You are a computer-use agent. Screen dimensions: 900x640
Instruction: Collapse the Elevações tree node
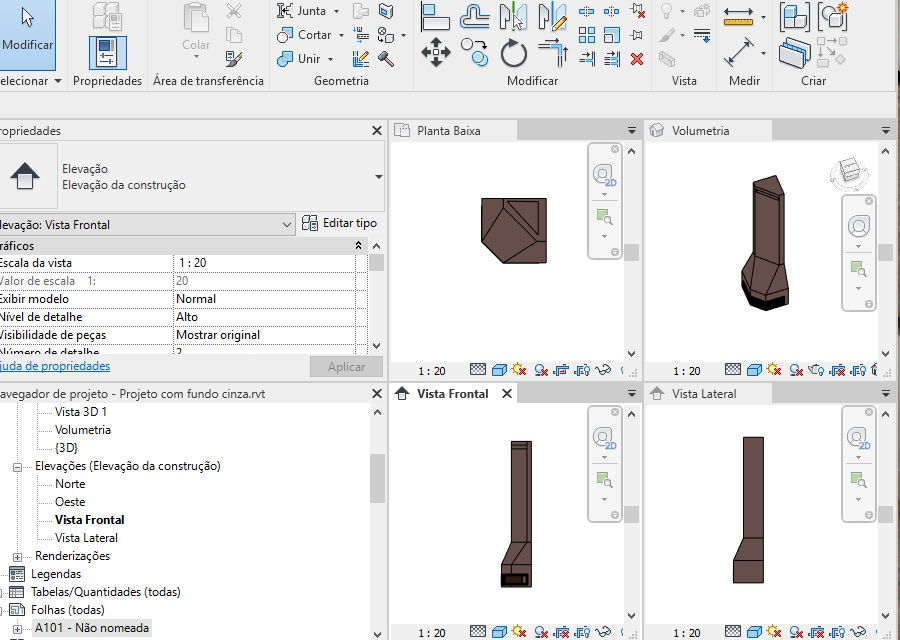[18, 467]
